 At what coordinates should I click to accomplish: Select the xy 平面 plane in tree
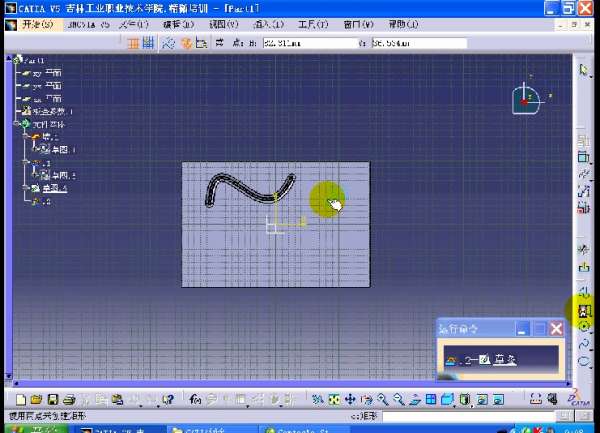[x=47, y=73]
